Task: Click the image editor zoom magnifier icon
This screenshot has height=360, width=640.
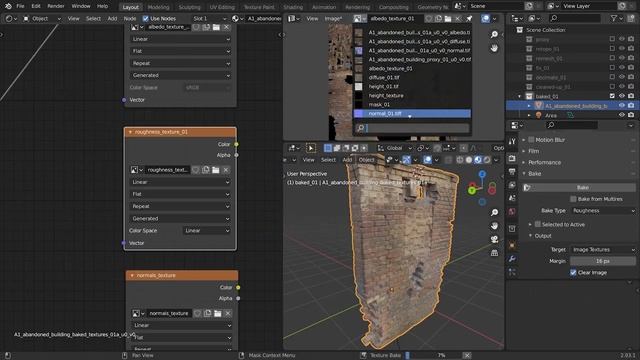Action: coord(494,34)
